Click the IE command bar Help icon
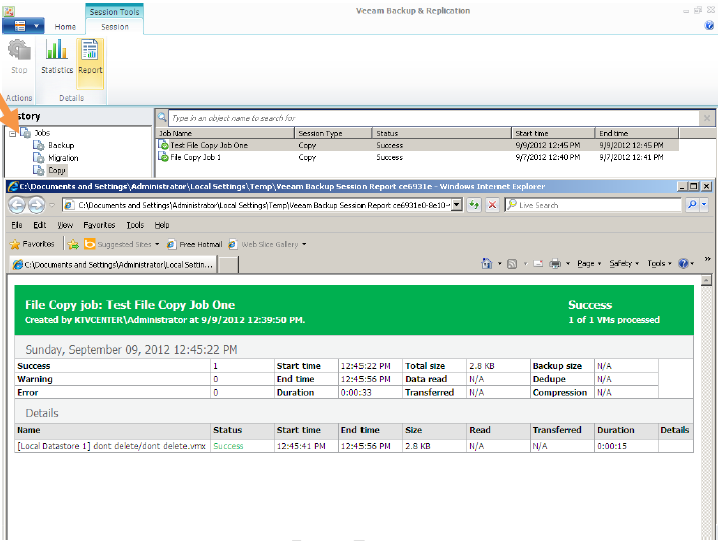The width and height of the screenshot is (721, 541). (683, 263)
